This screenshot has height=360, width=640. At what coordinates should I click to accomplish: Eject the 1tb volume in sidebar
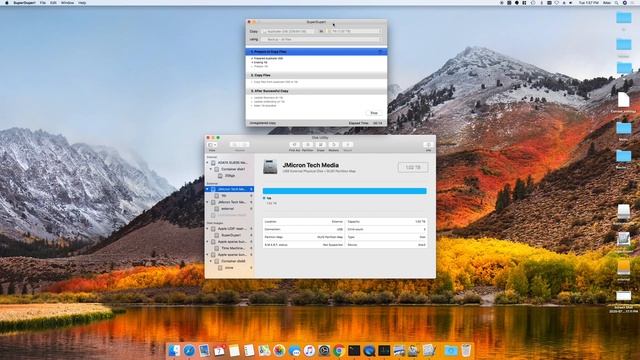pos(251,196)
